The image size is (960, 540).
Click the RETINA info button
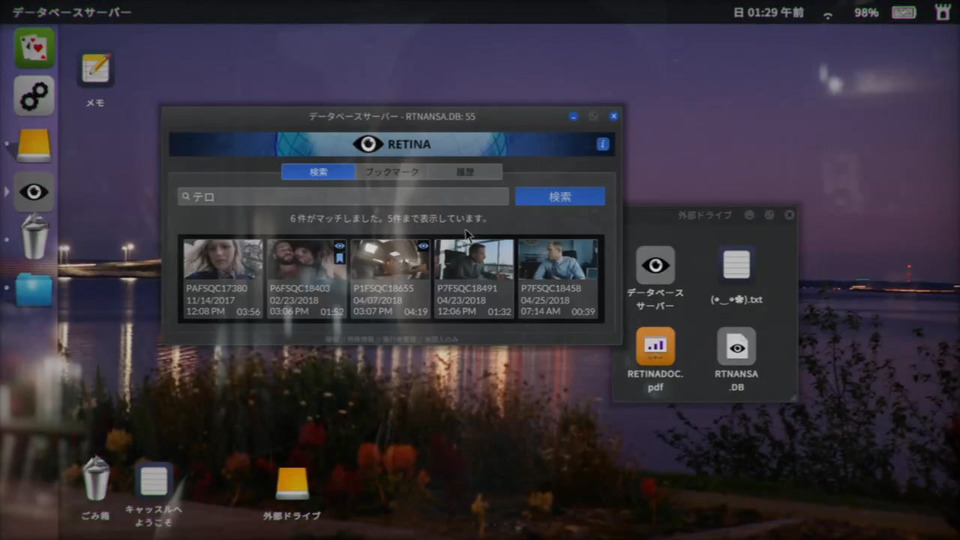tap(602, 144)
